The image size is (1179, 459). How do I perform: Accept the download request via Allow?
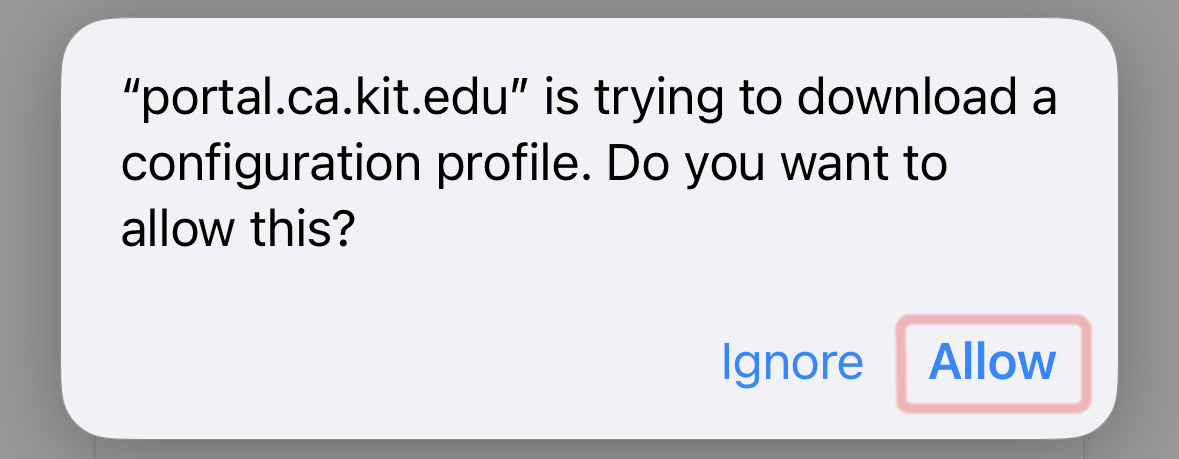pos(992,362)
